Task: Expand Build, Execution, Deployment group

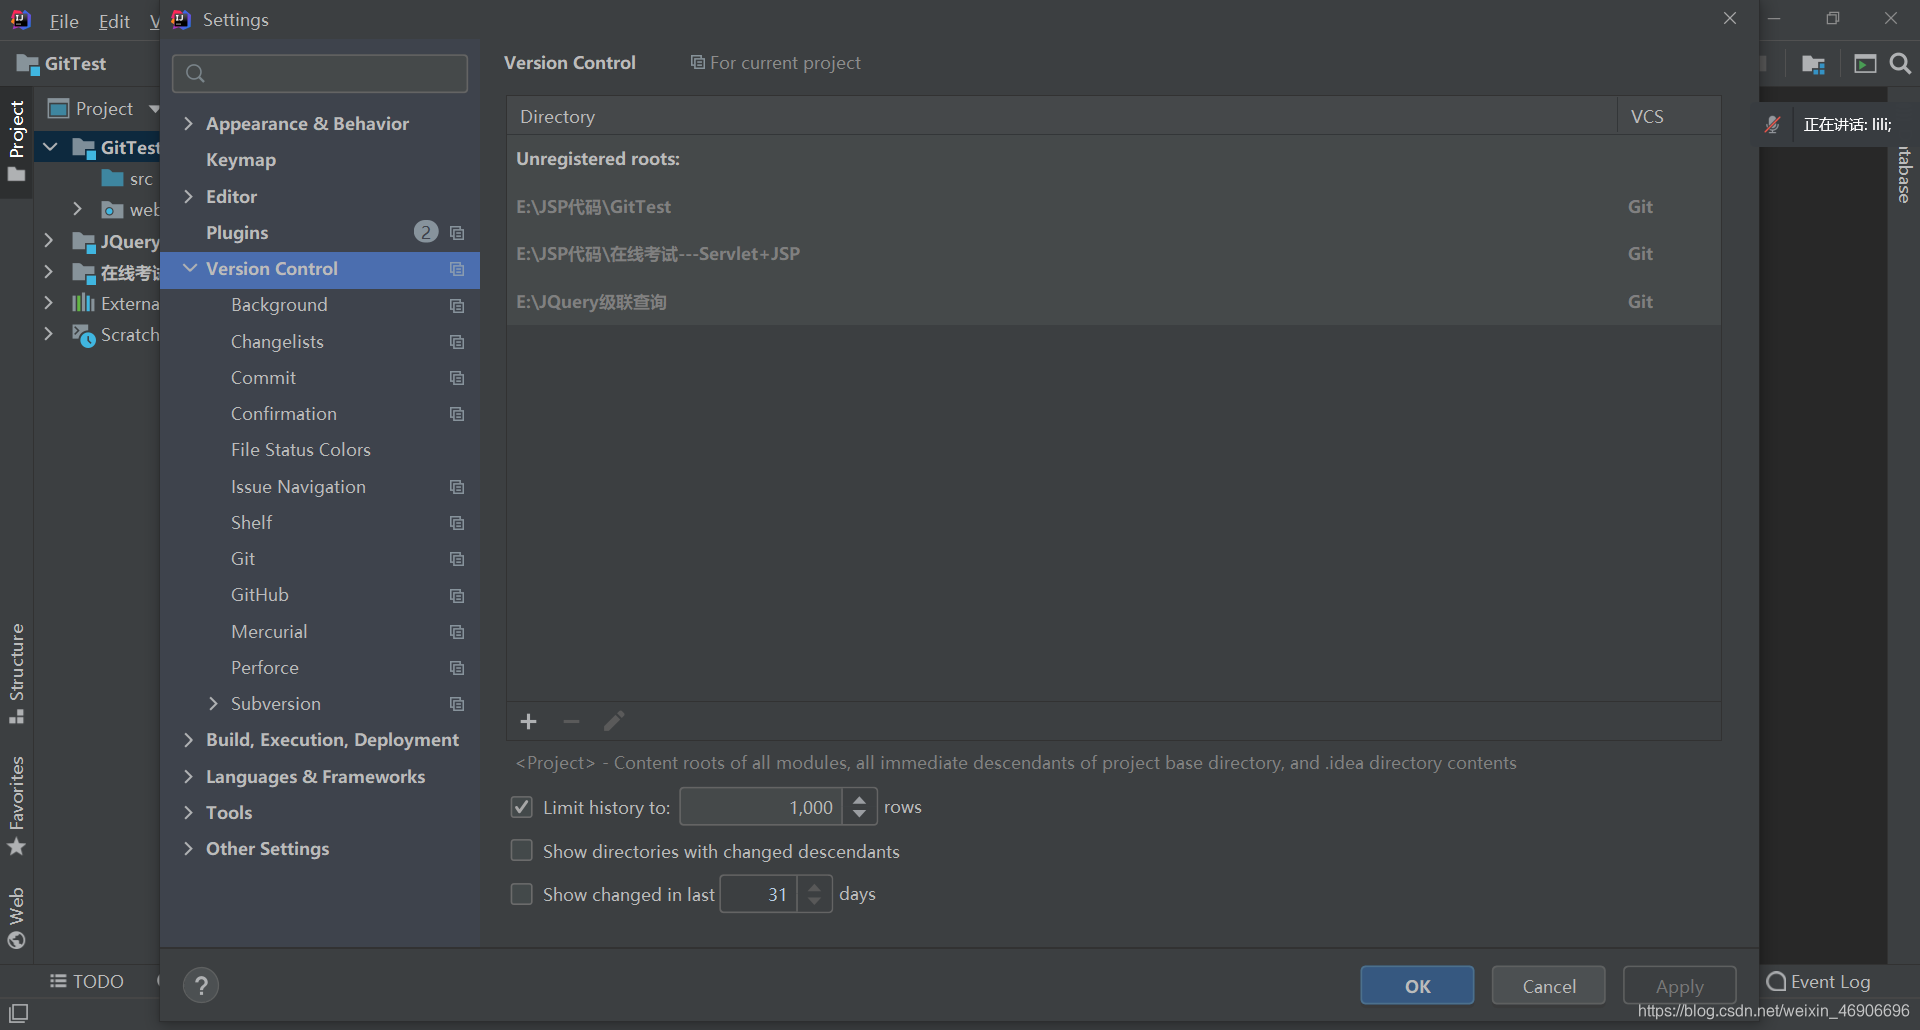Action: [188, 740]
